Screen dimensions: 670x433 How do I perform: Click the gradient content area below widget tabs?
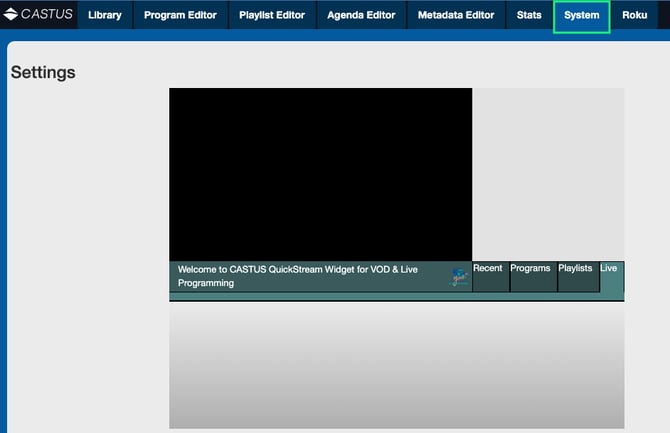coord(396,365)
